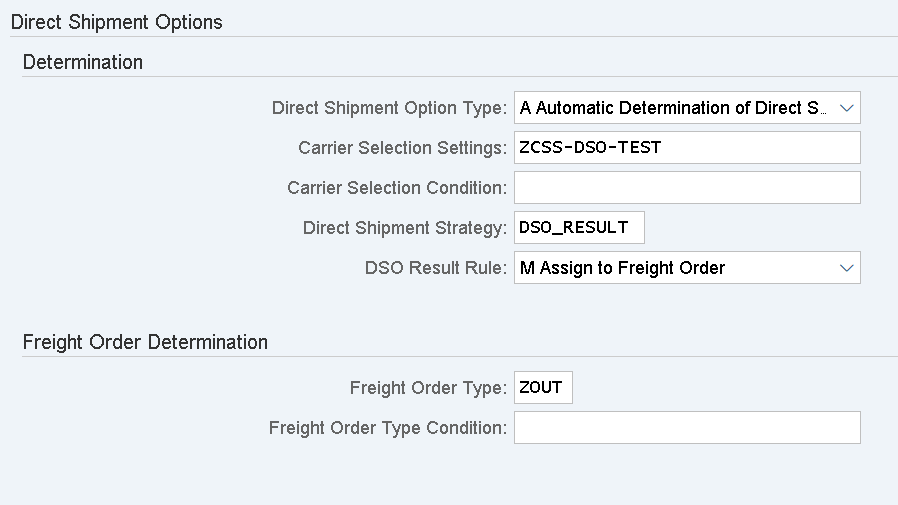The width and height of the screenshot is (898, 505).
Task: Open the Direct Shipment Option Type dropdown arrow
Action: point(846,108)
